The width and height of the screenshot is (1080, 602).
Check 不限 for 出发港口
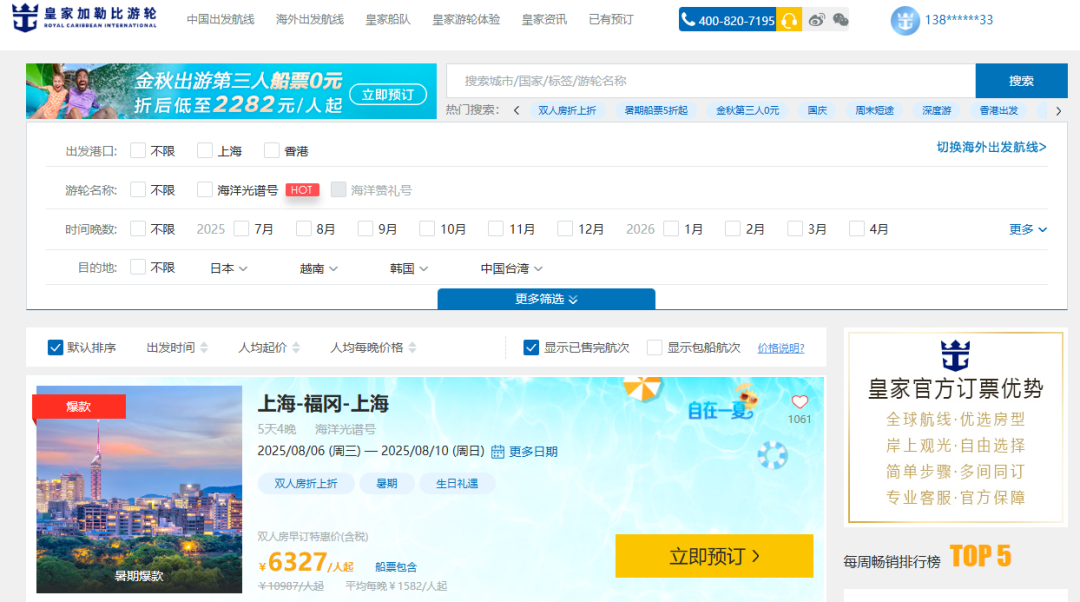tap(138, 150)
